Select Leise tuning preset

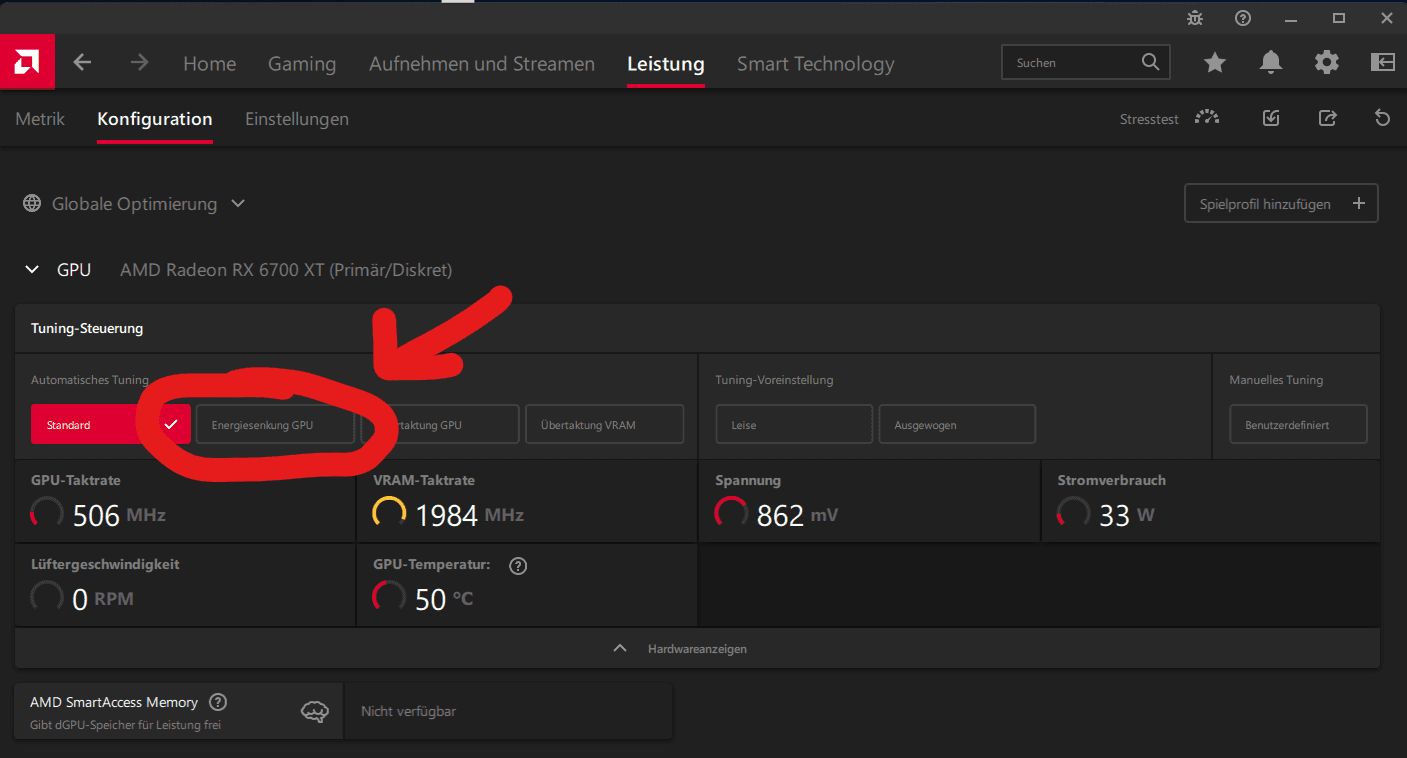794,424
